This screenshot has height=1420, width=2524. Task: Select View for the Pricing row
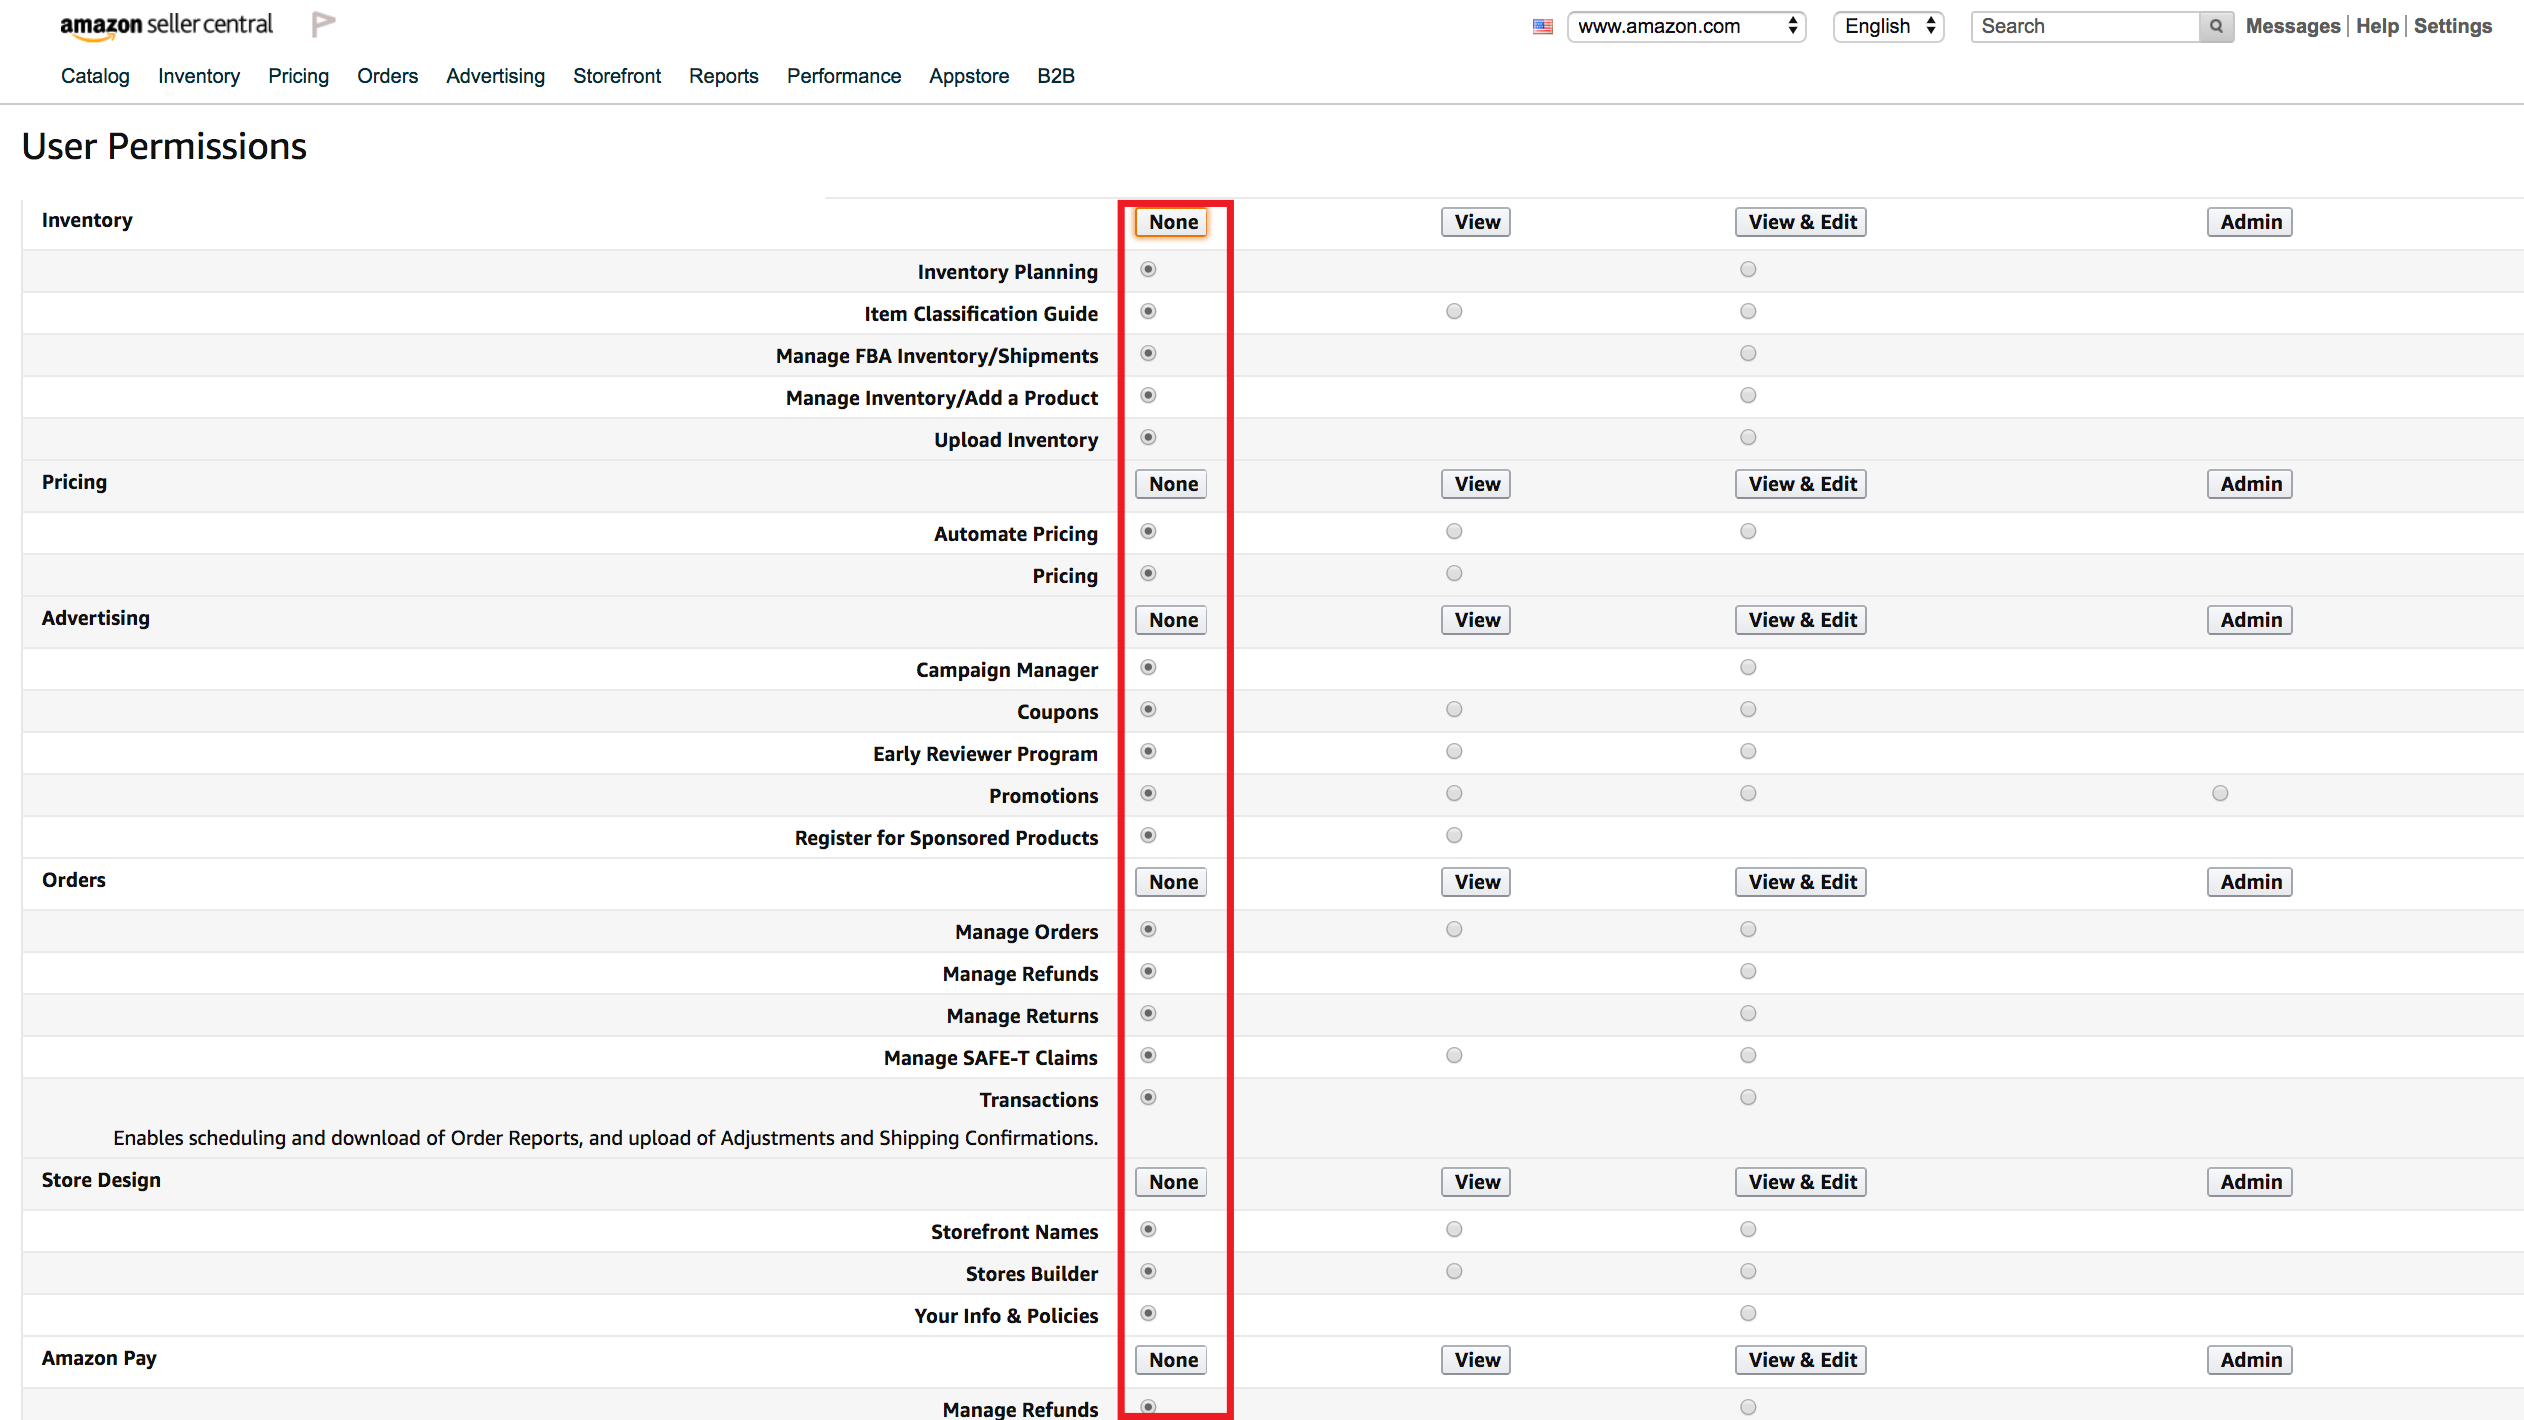[x=1454, y=573]
